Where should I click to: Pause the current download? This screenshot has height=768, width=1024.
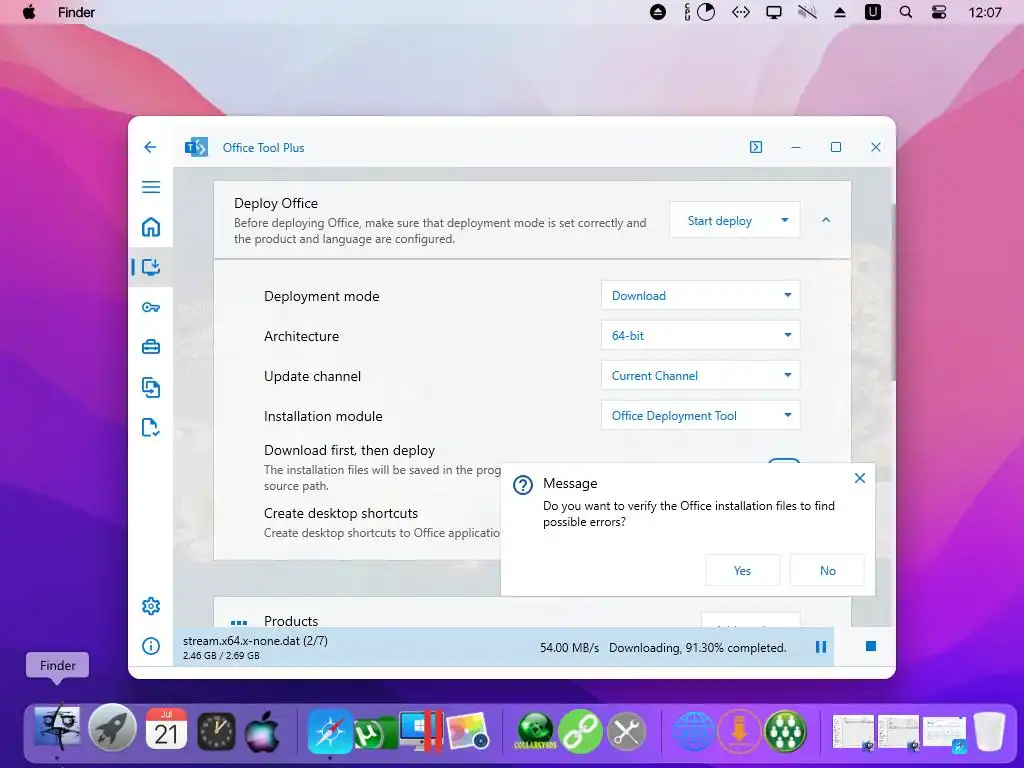[821, 647]
